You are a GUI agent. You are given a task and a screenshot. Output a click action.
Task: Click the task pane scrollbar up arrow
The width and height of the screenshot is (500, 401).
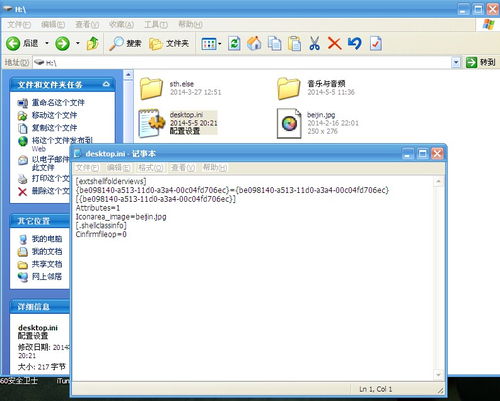[x=129, y=75]
